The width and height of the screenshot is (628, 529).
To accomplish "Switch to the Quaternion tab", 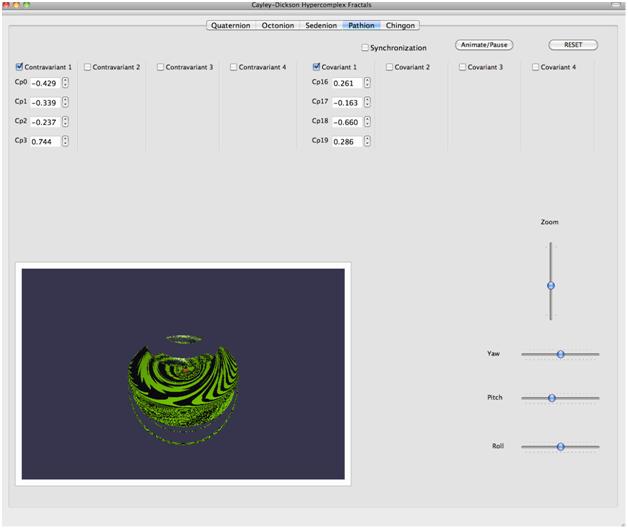I will (231, 25).
